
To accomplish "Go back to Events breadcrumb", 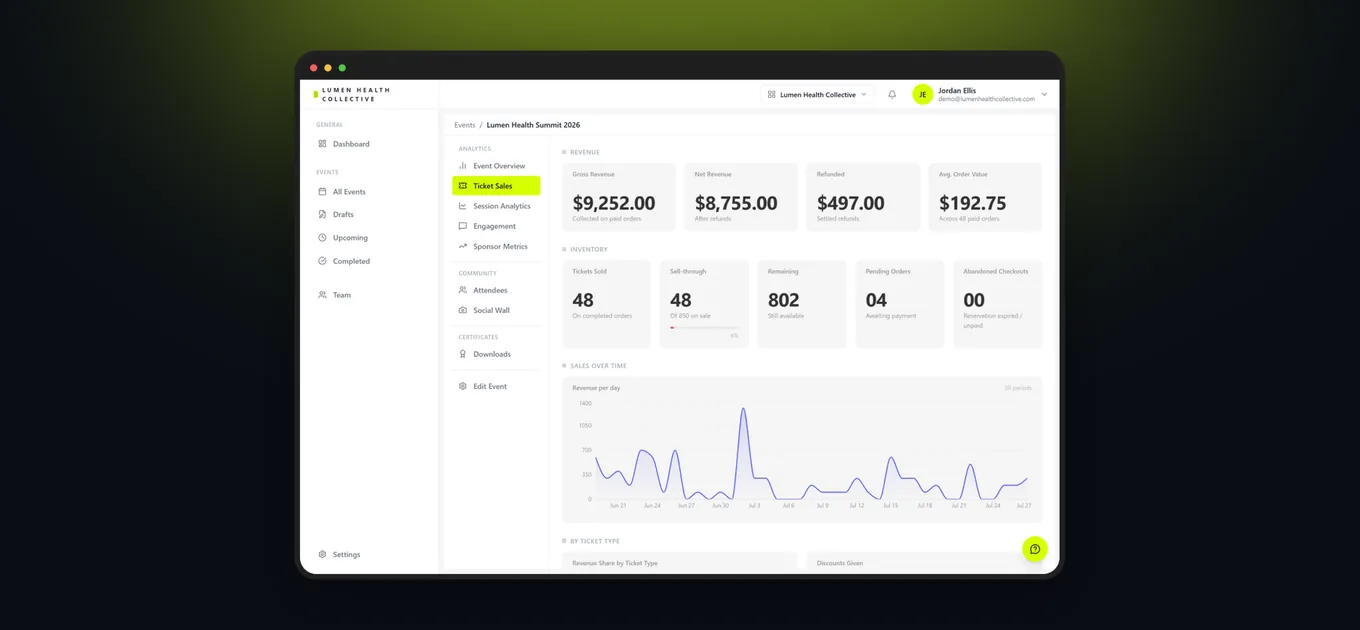I will (x=465, y=125).
